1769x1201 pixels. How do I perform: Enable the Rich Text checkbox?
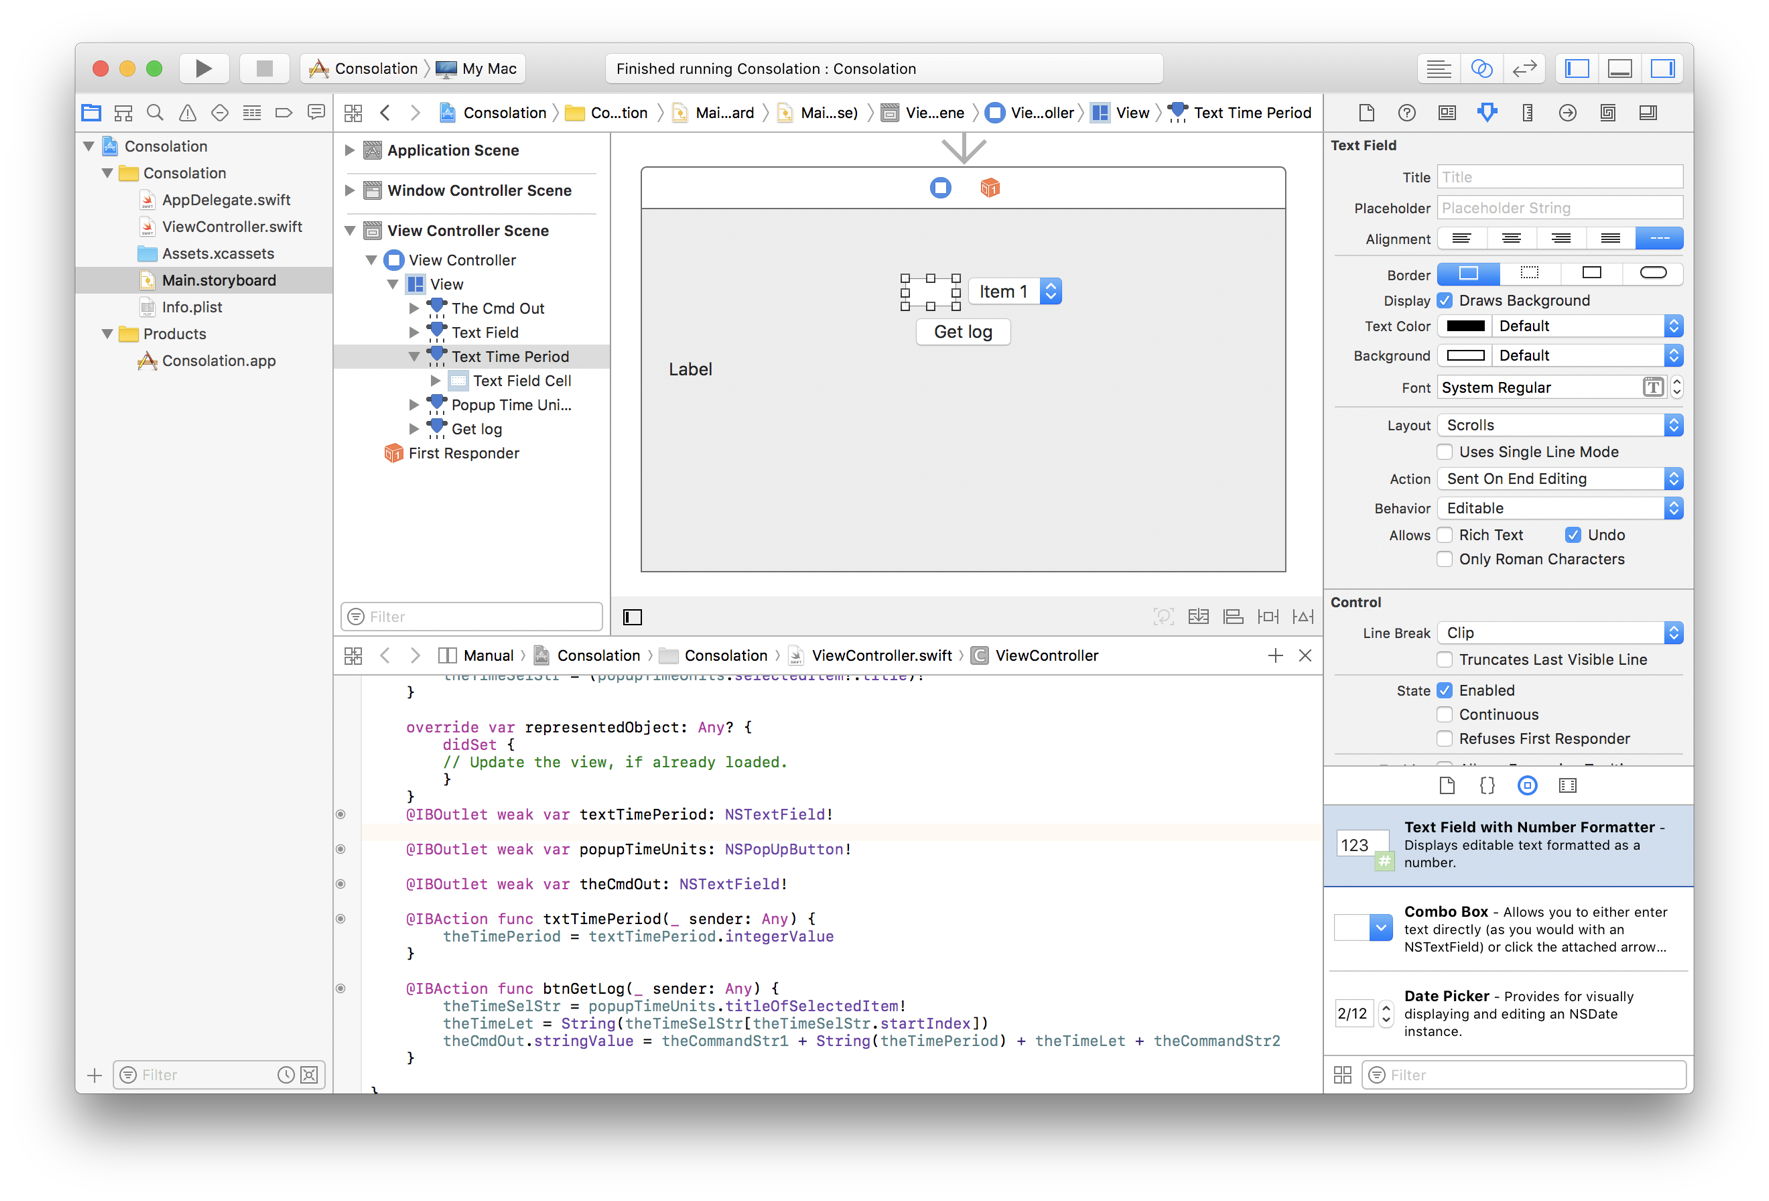(x=1445, y=535)
